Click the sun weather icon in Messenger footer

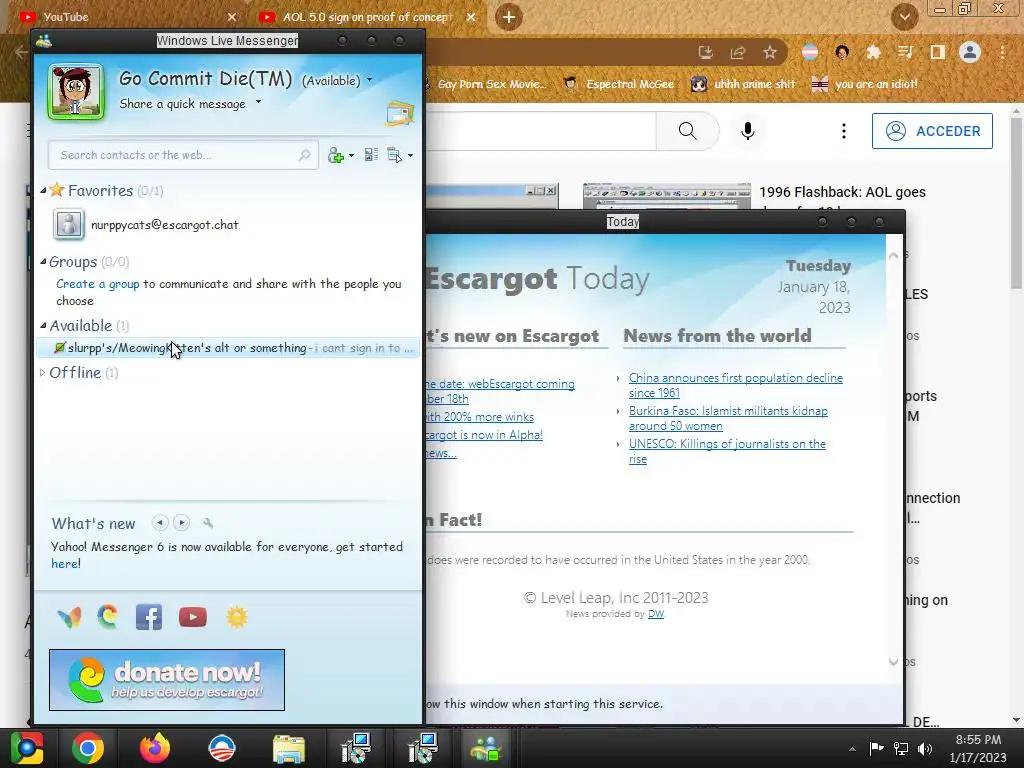click(236, 617)
